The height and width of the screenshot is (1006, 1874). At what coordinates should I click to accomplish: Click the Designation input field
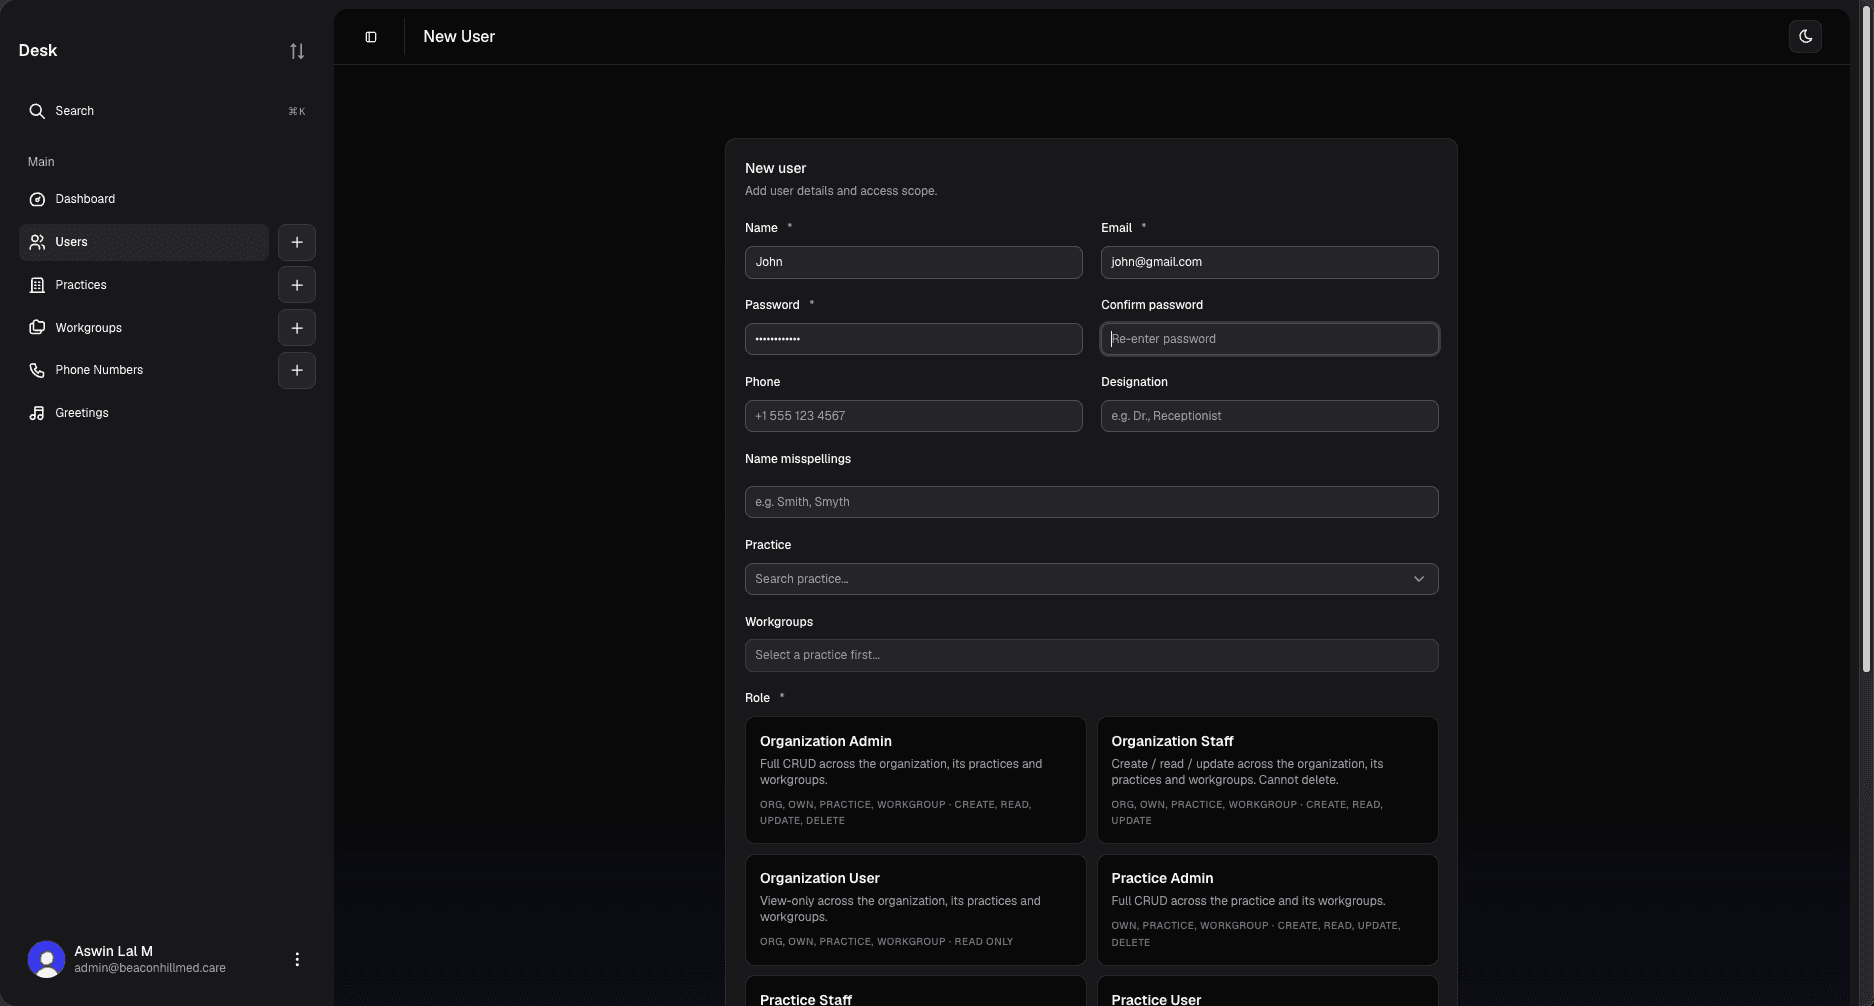coord(1269,416)
